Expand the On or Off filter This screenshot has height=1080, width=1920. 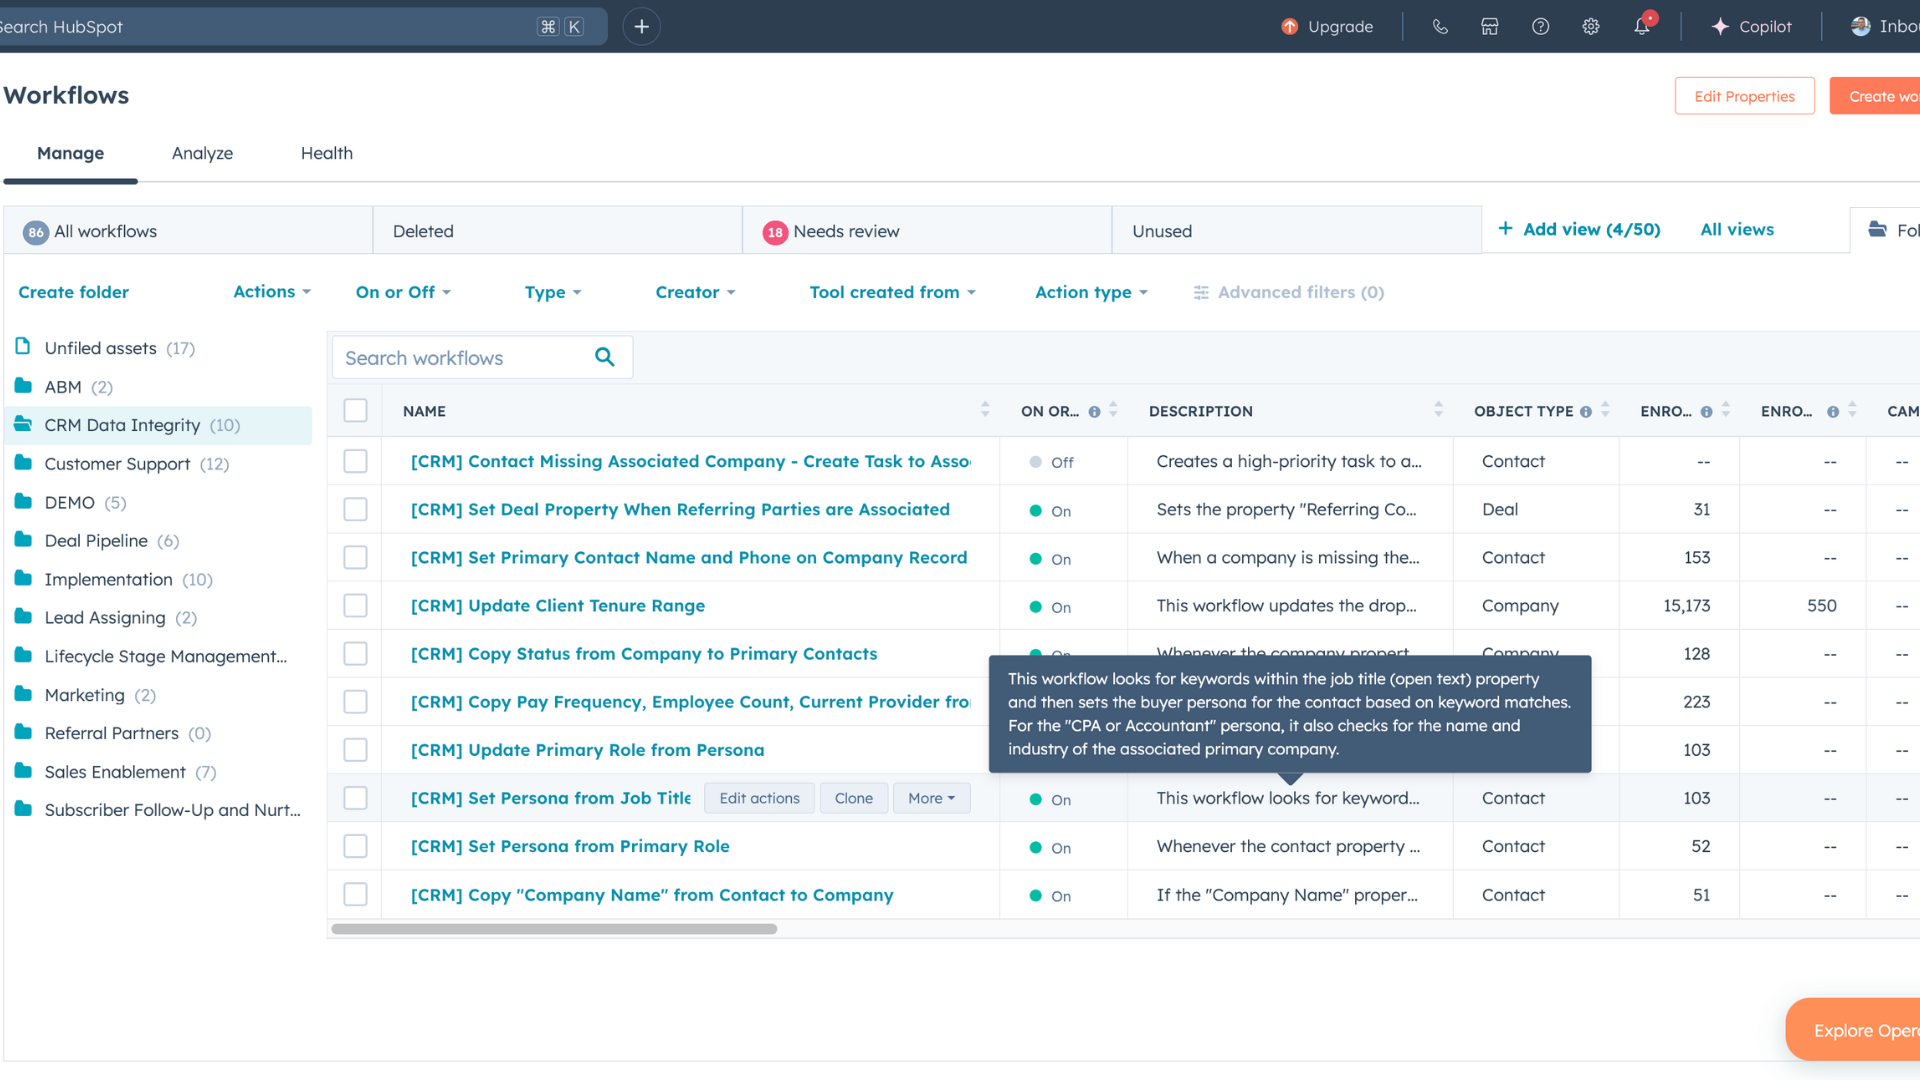(x=403, y=292)
